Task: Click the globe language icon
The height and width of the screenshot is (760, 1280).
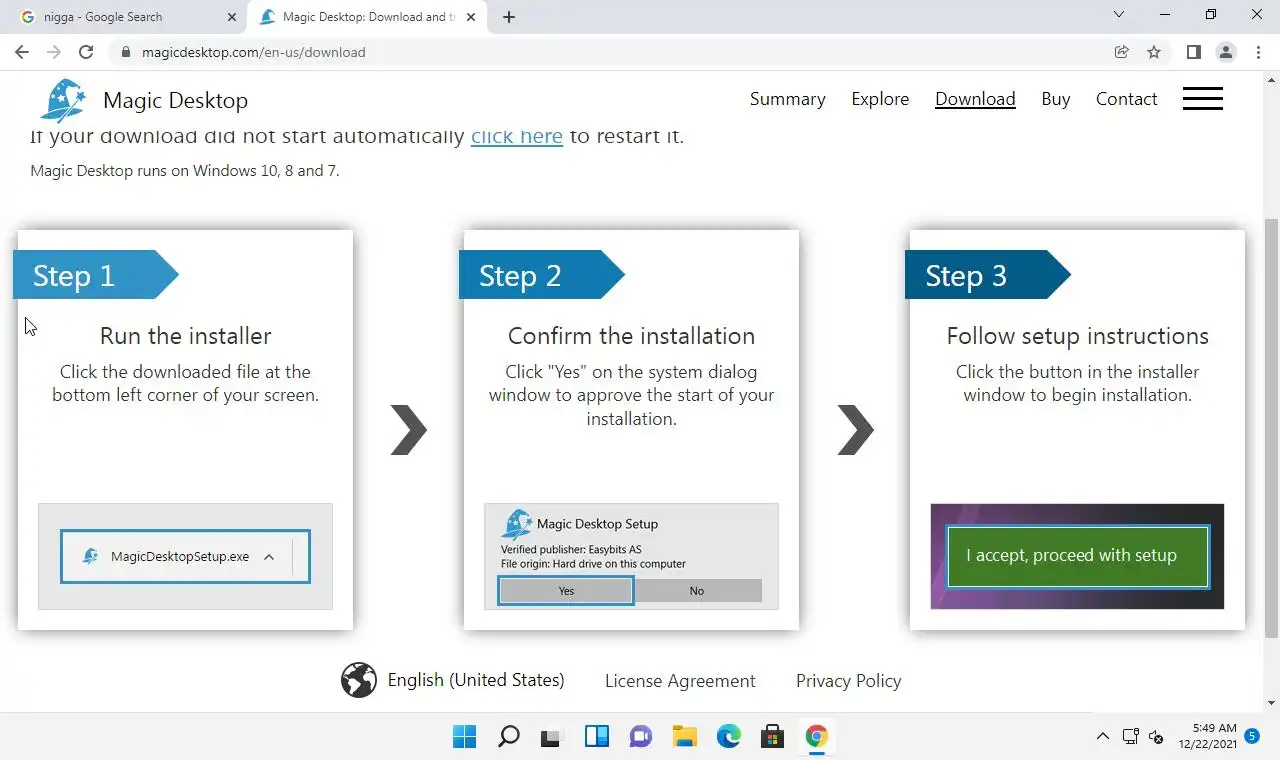Action: (x=359, y=680)
